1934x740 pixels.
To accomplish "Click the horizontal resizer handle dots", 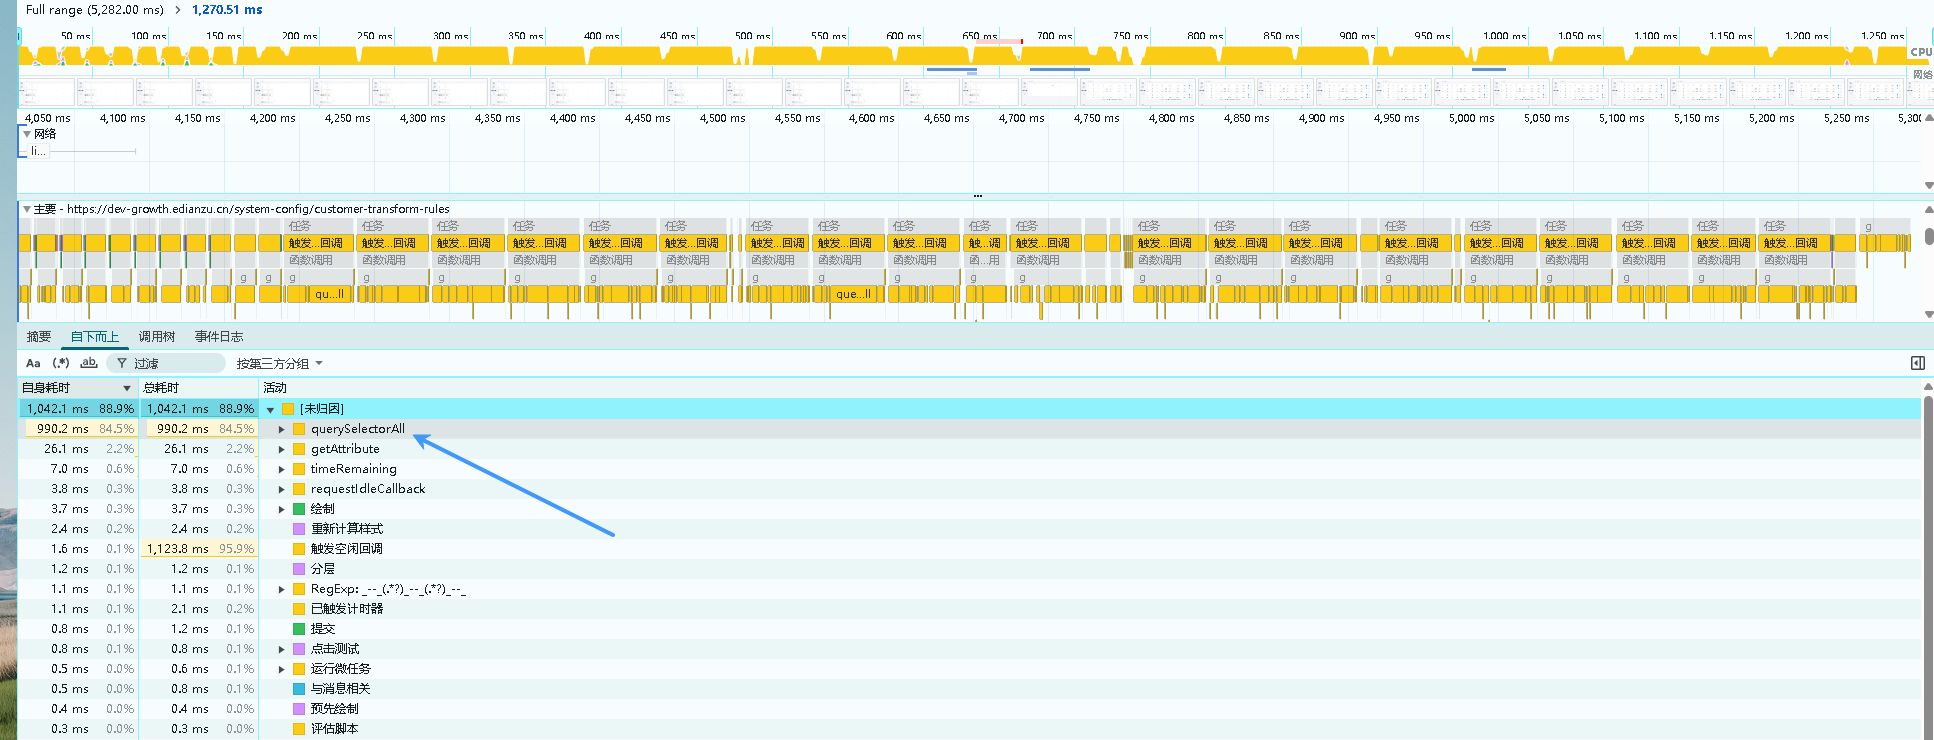I will (977, 196).
